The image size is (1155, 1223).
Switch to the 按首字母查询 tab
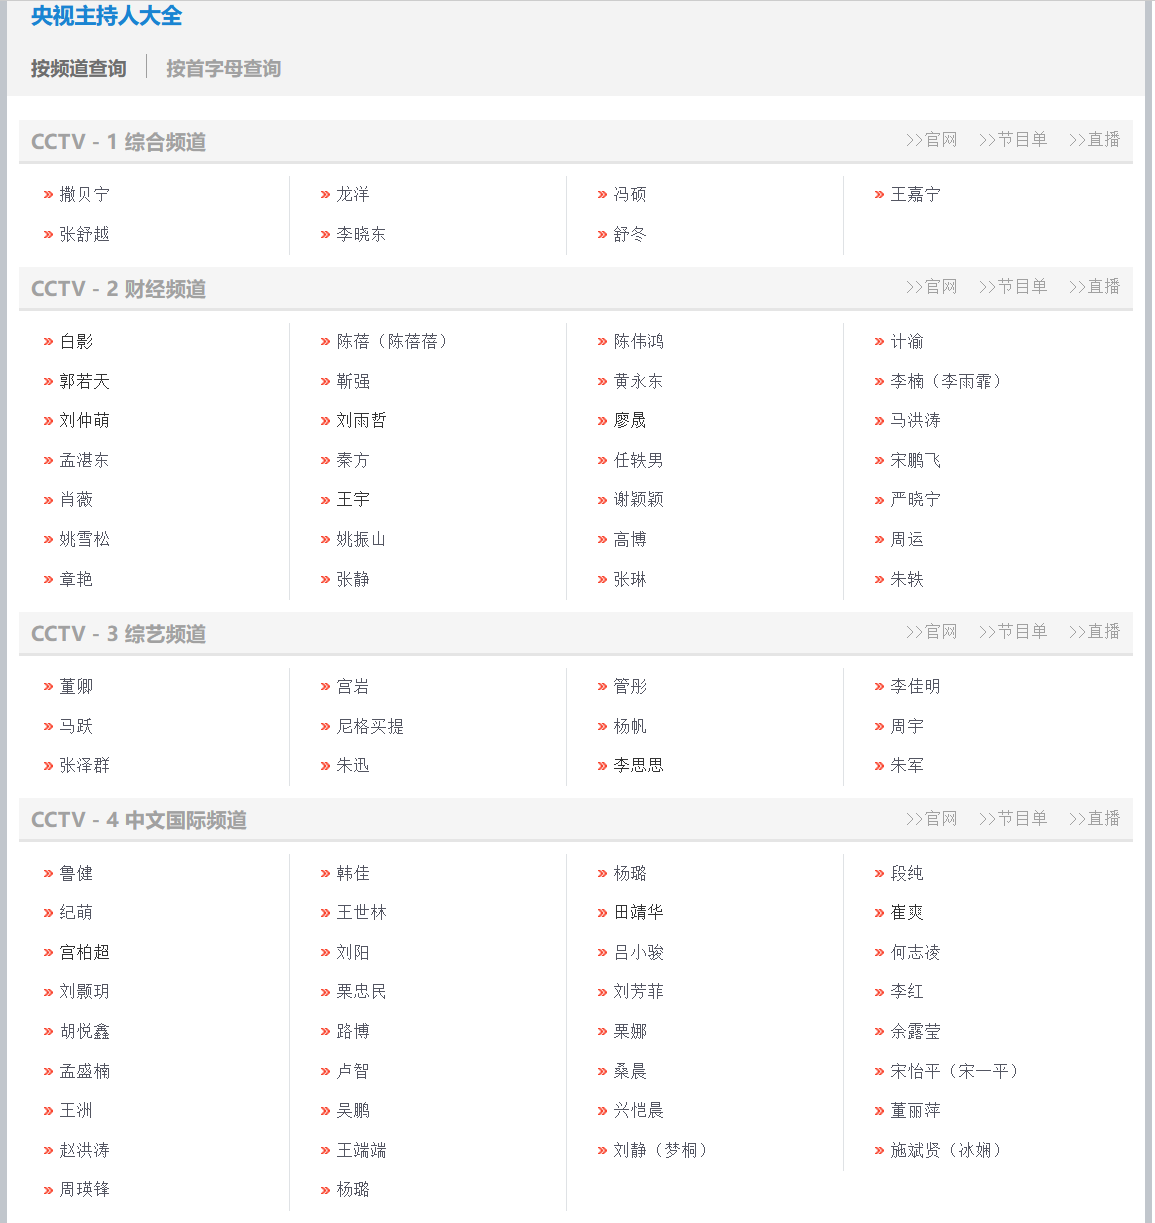point(222,68)
